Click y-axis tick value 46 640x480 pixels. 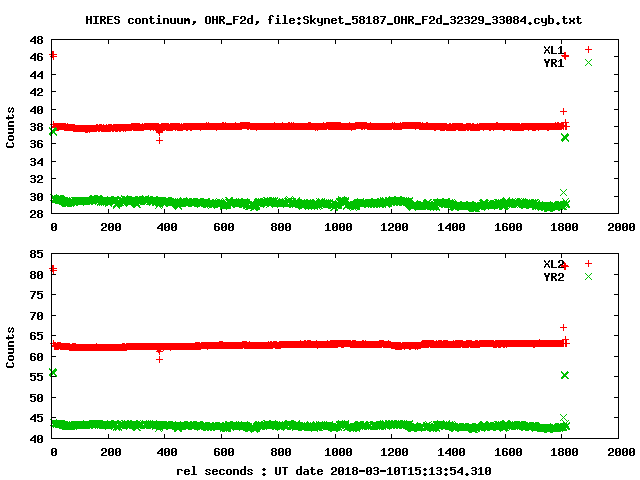pos(36,57)
